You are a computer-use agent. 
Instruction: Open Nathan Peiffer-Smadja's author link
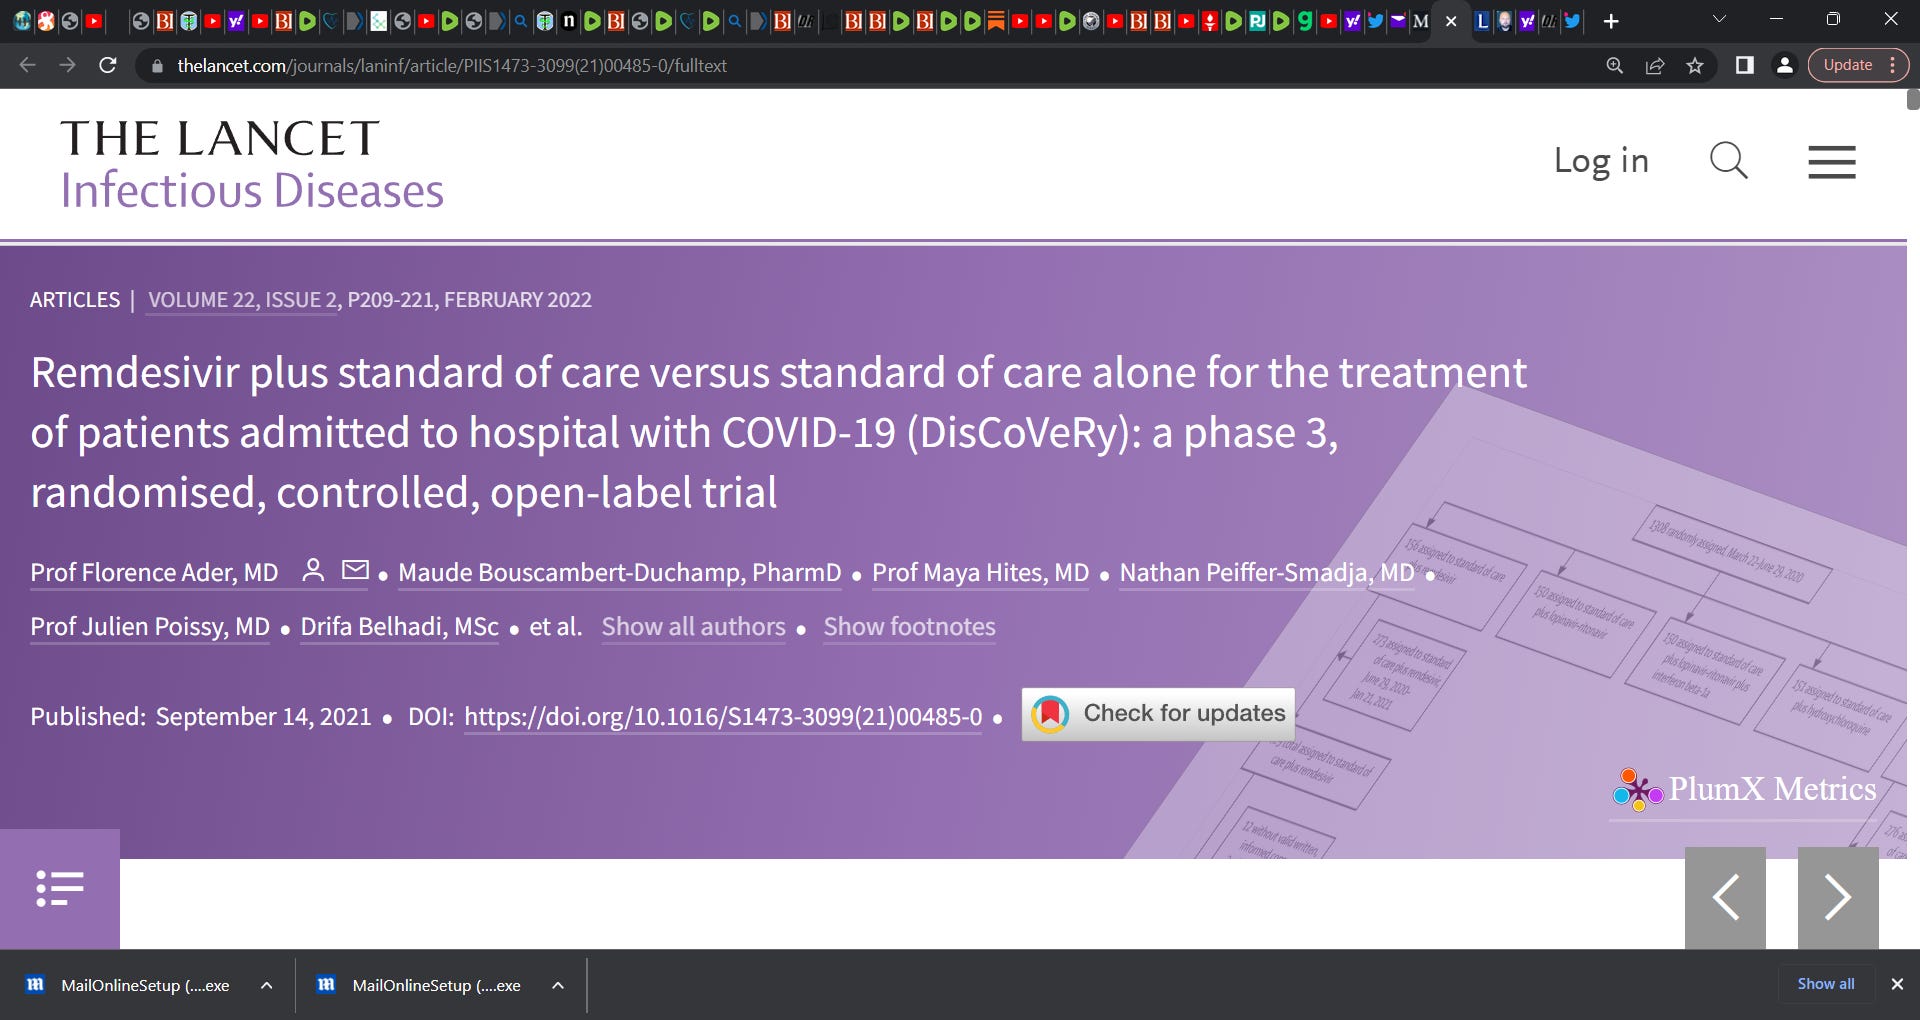tap(1267, 572)
